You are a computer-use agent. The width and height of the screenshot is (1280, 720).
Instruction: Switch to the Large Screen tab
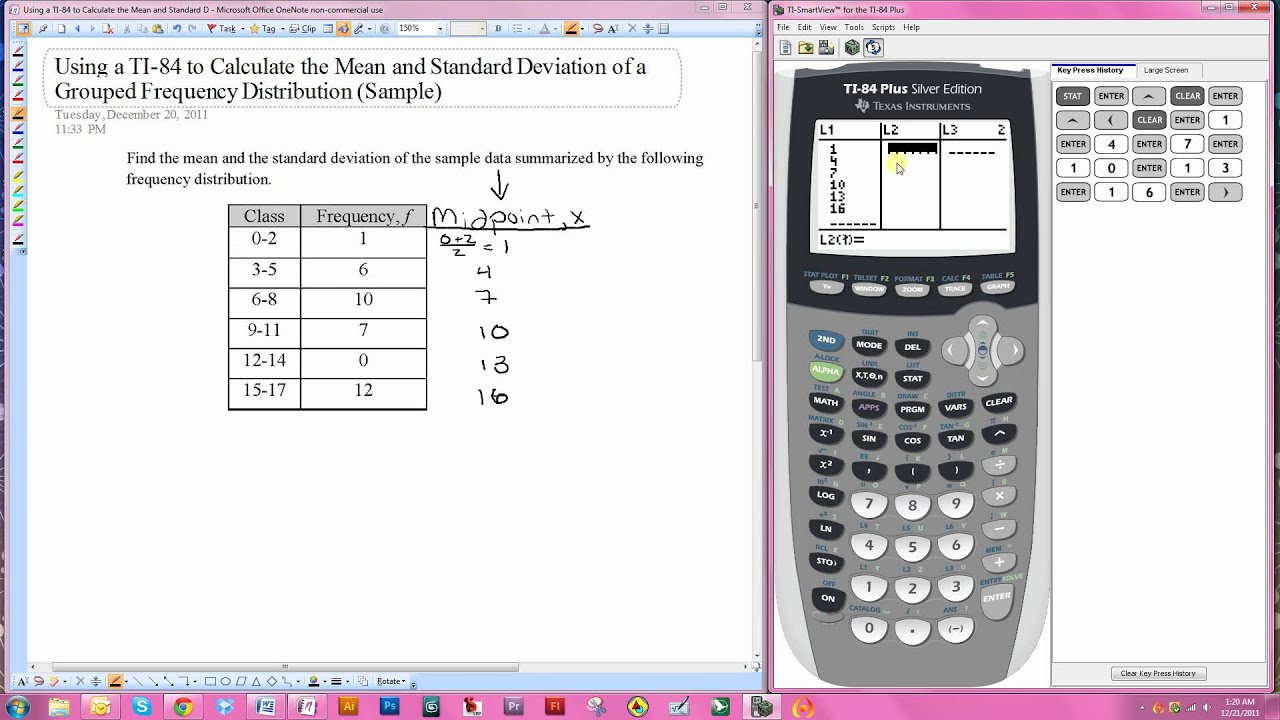click(x=1166, y=70)
